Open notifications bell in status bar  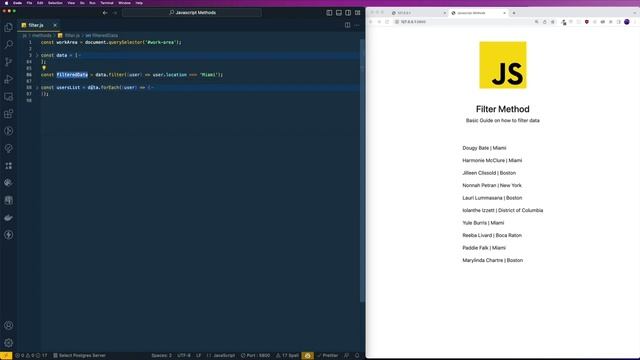tap(357, 356)
